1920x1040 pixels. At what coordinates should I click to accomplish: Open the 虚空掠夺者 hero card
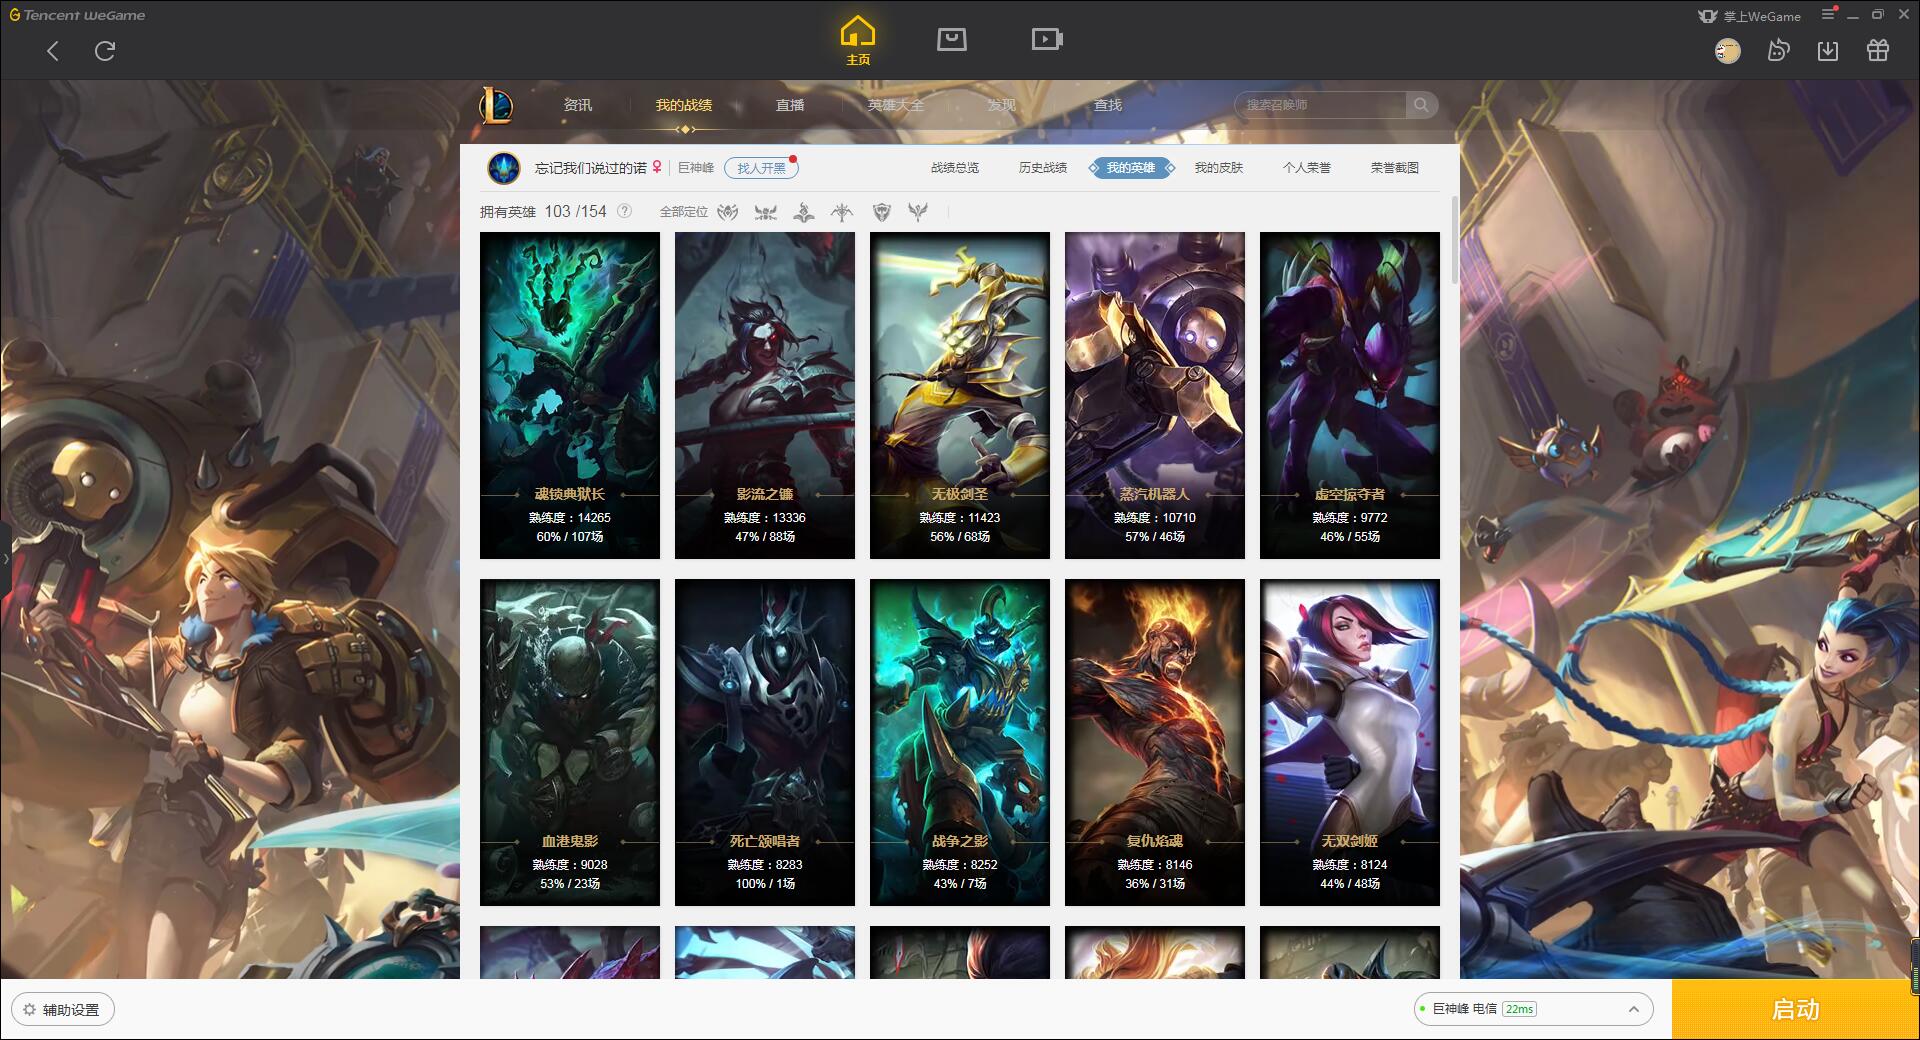click(1350, 395)
